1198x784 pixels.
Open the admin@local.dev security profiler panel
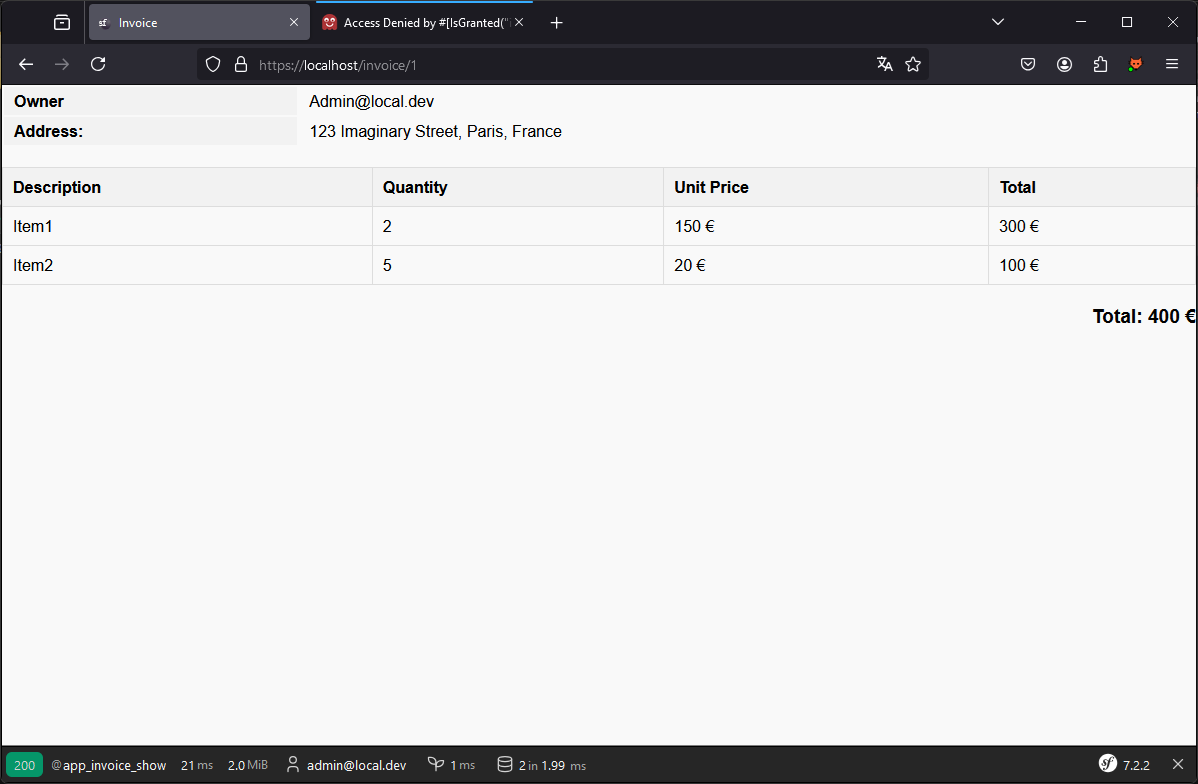point(346,765)
